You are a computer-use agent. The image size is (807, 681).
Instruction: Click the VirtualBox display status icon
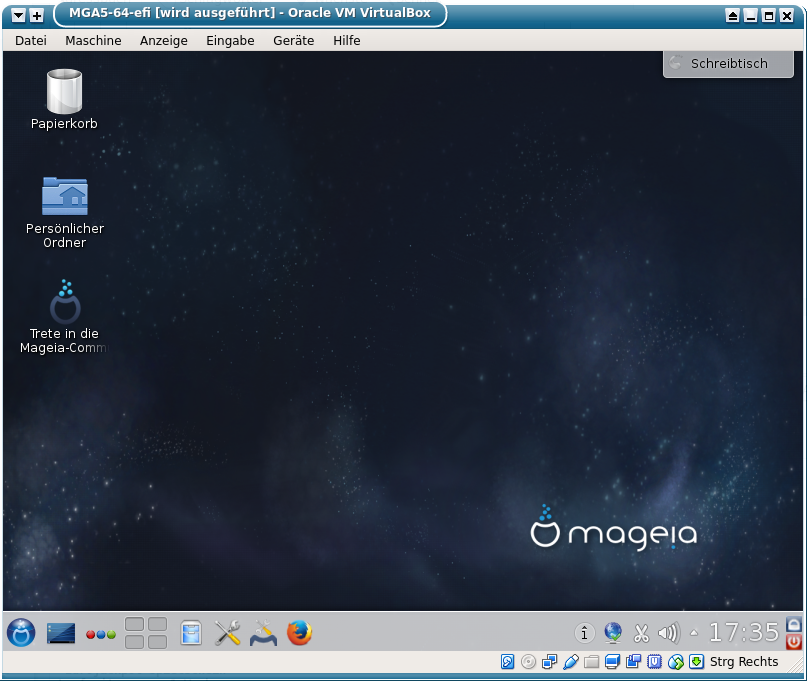(x=612, y=661)
